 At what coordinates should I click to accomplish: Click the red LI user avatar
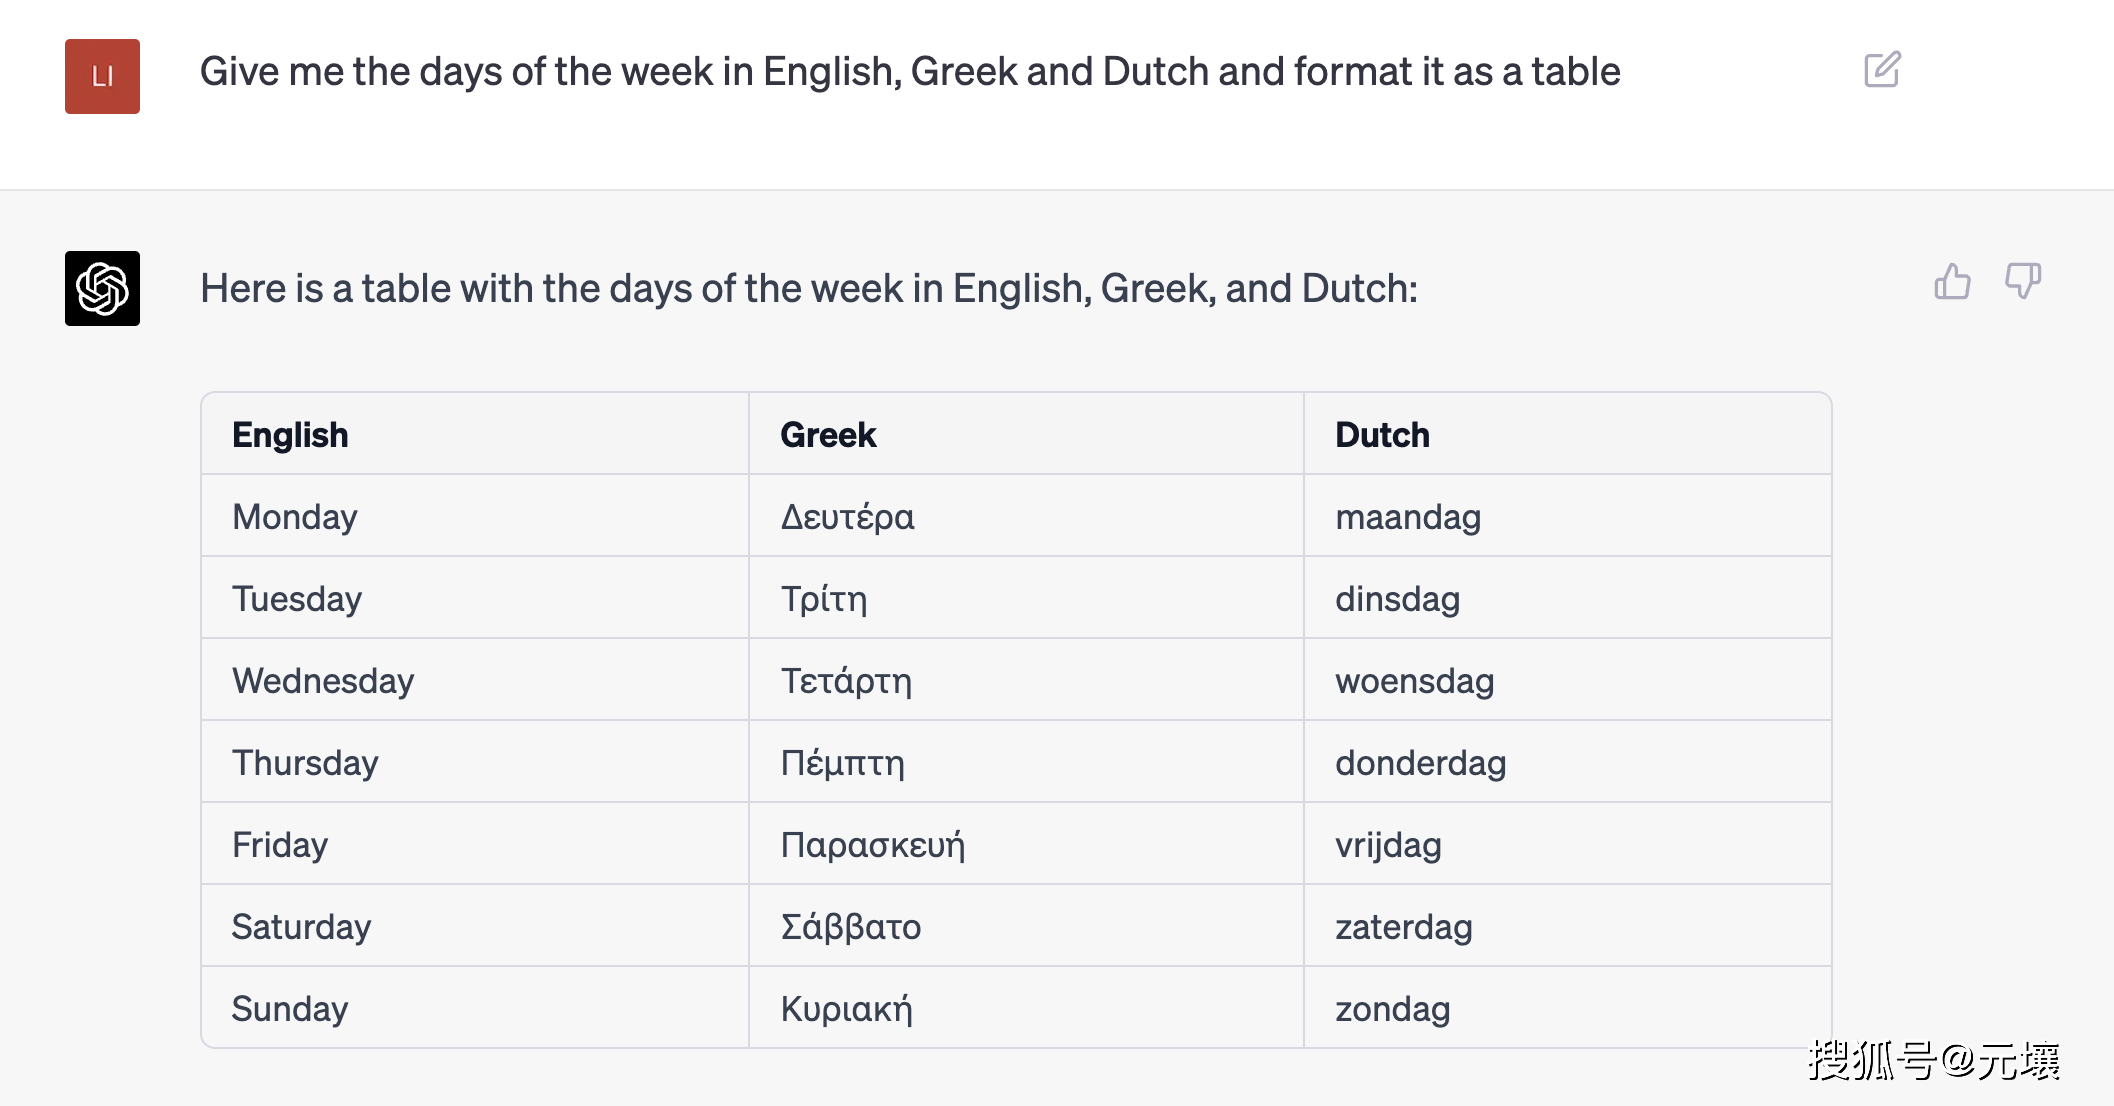pyautogui.click(x=102, y=76)
